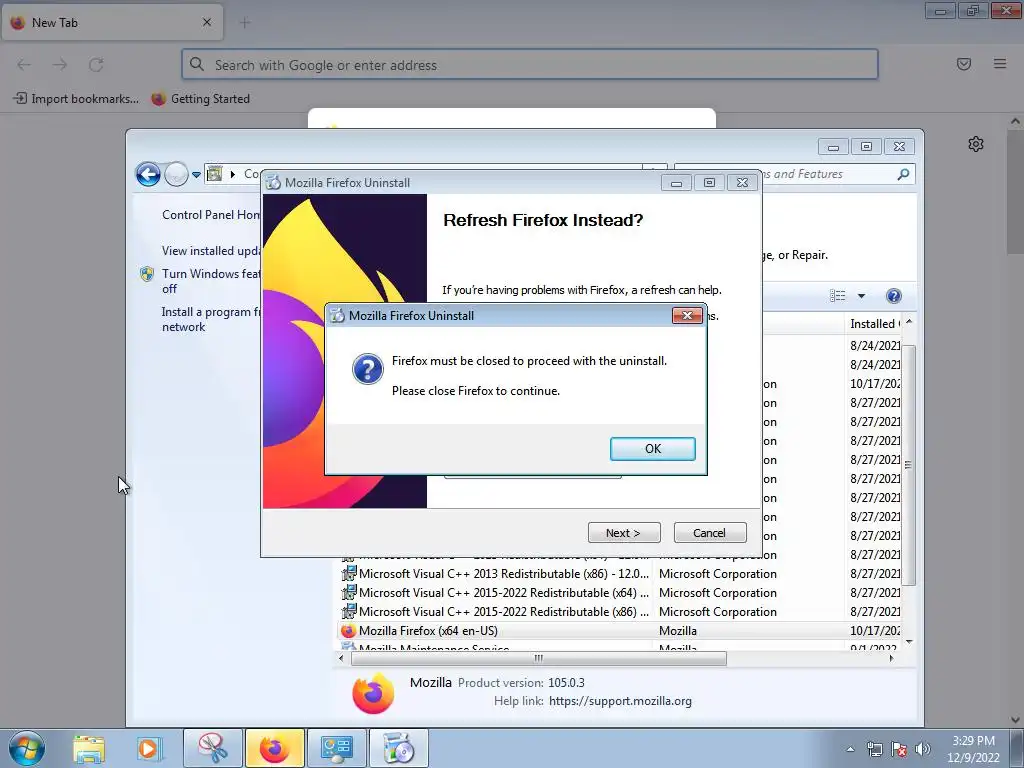Click the change your view icon
Screen dimensions: 1024x768
coord(838,296)
